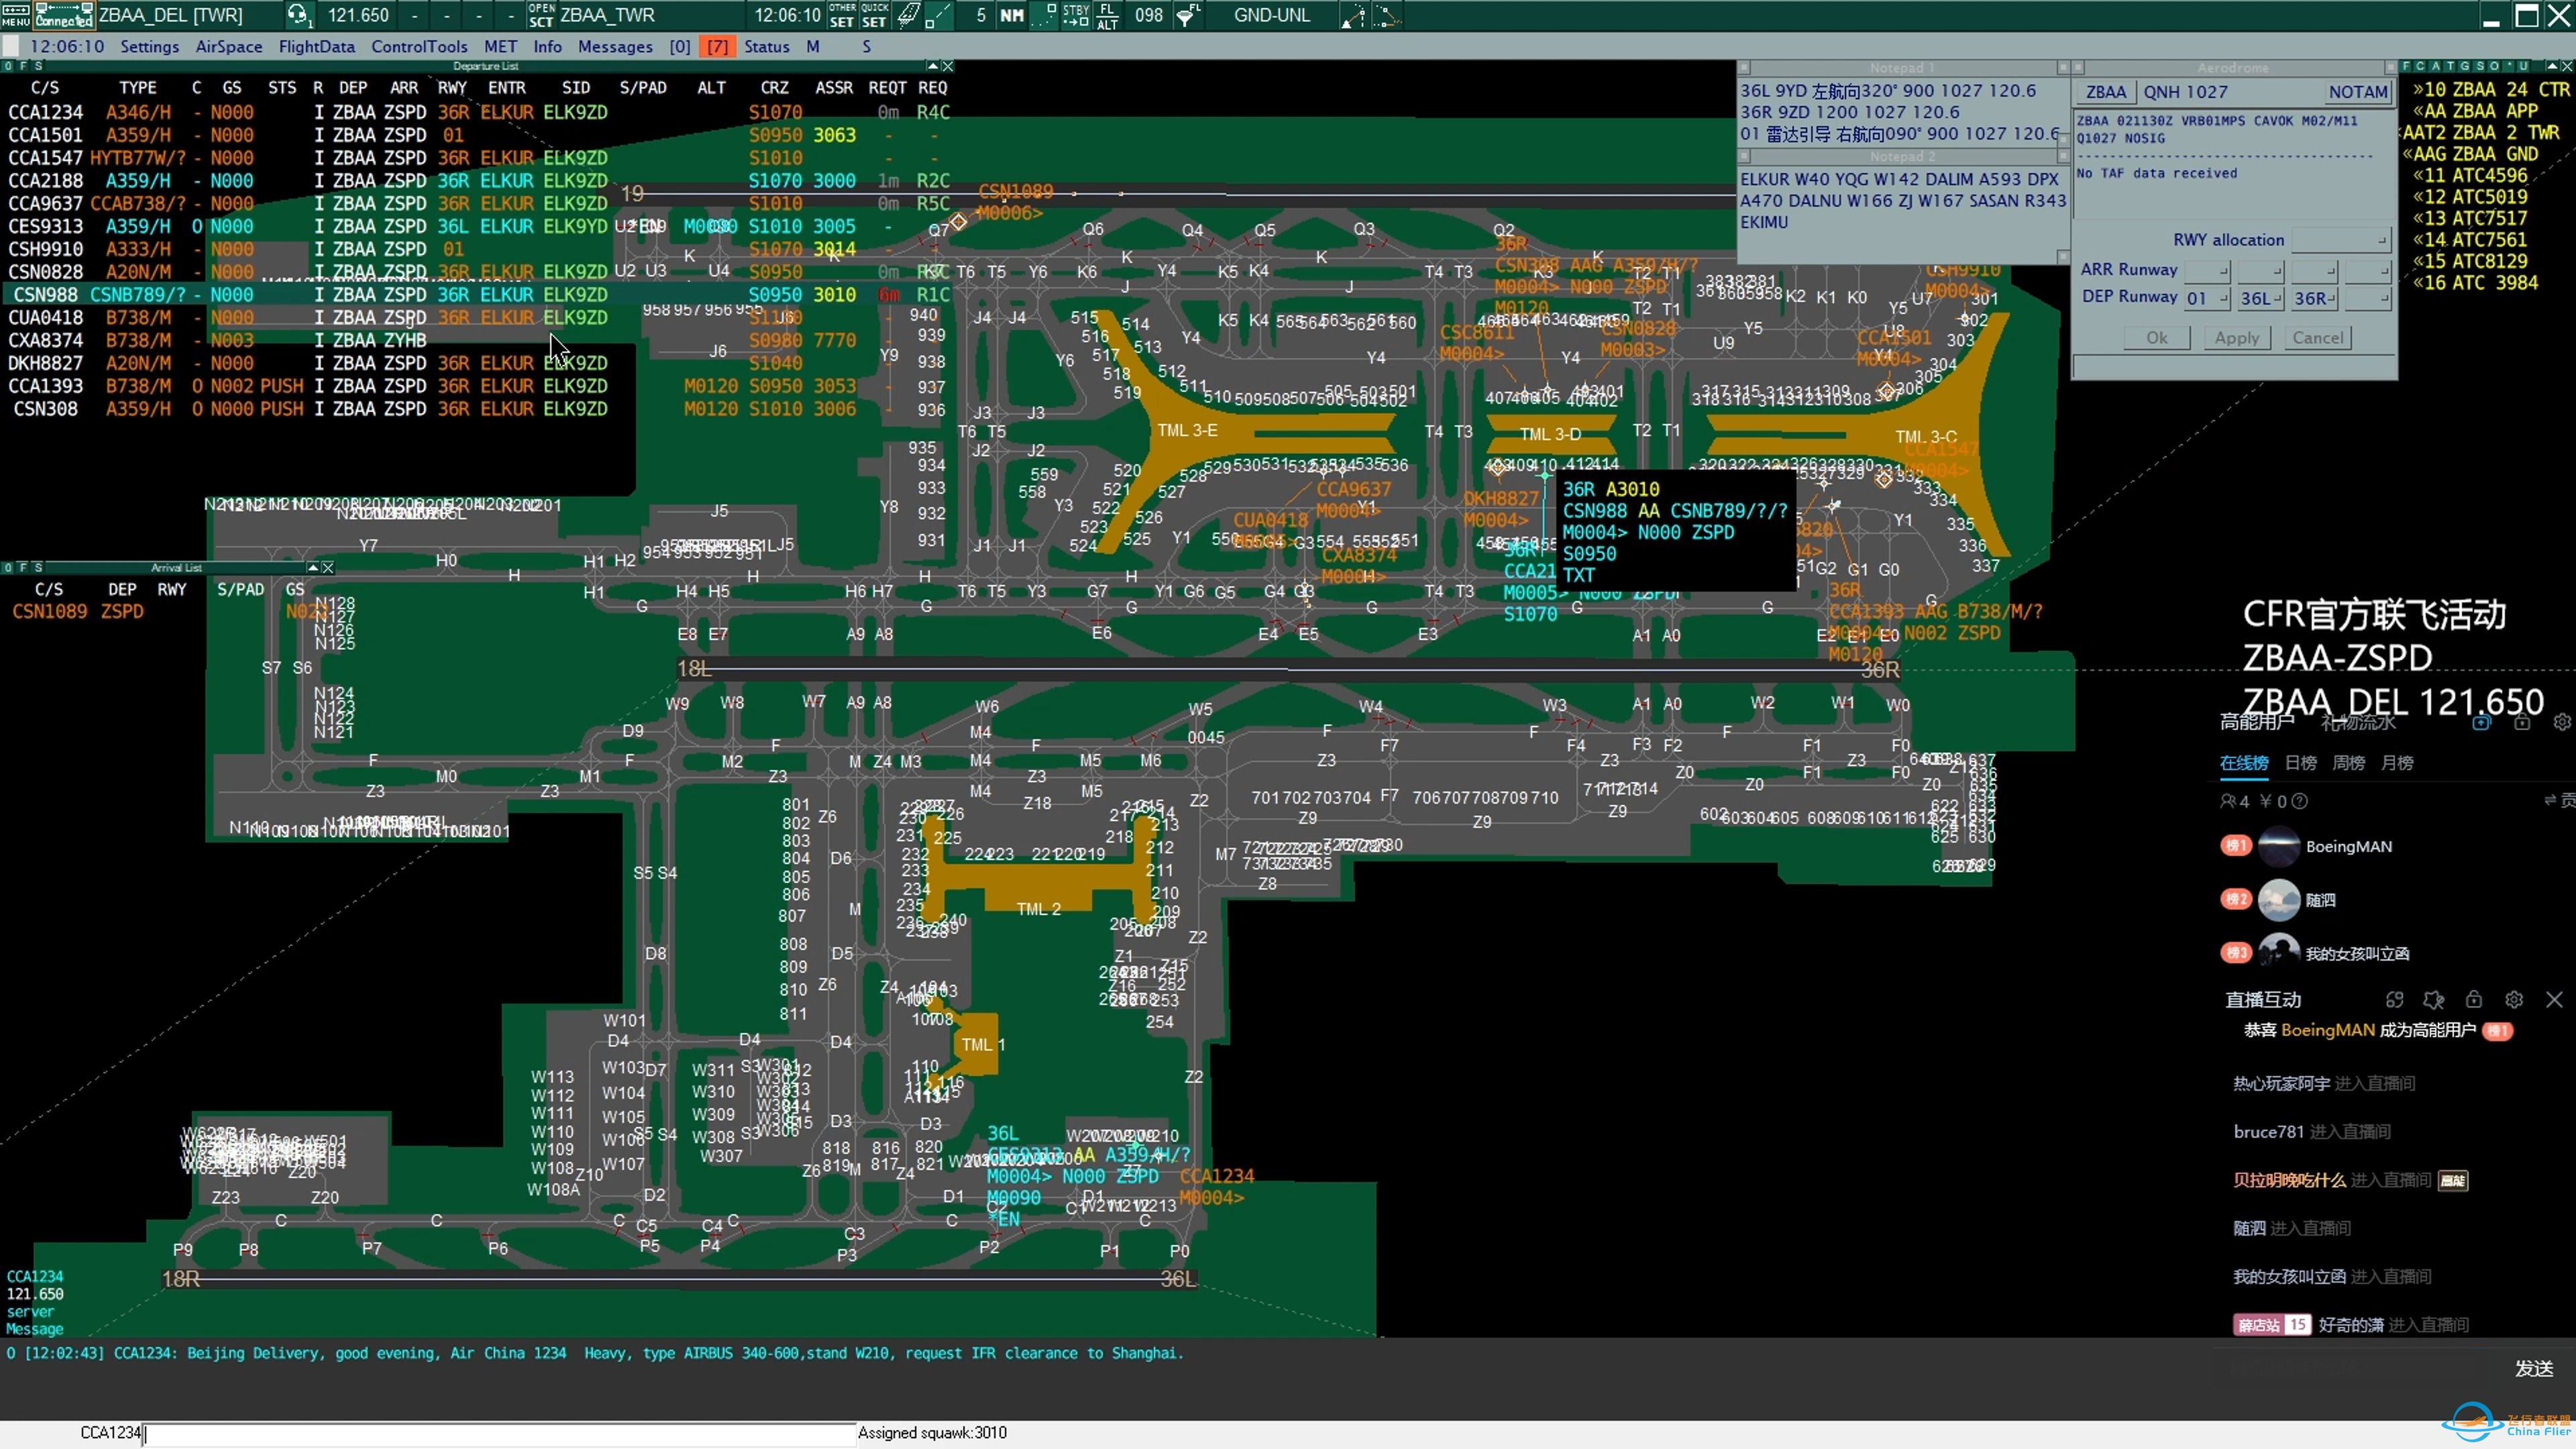Viewport: 2576px width, 1449px height.
Task: Select the AirSpace menu tab
Action: (x=216, y=46)
